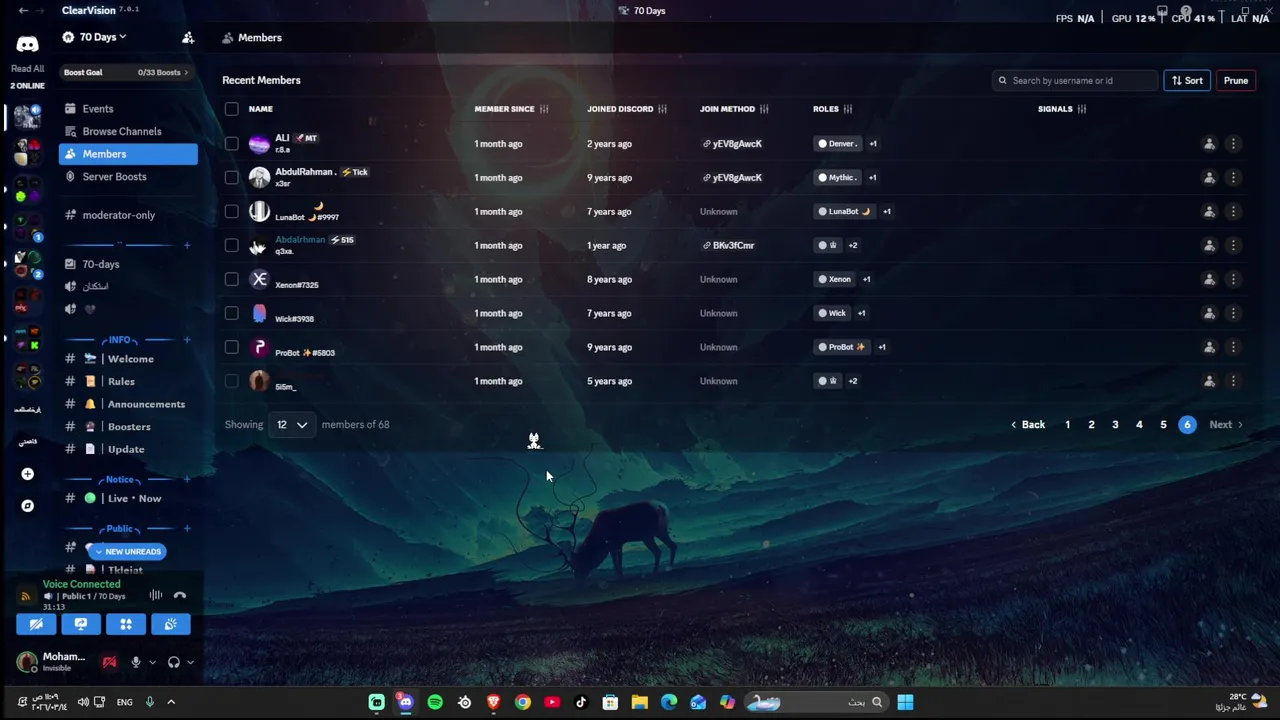The height and width of the screenshot is (720, 1280).
Task: Launch an activity from voice panel
Action: 126,624
